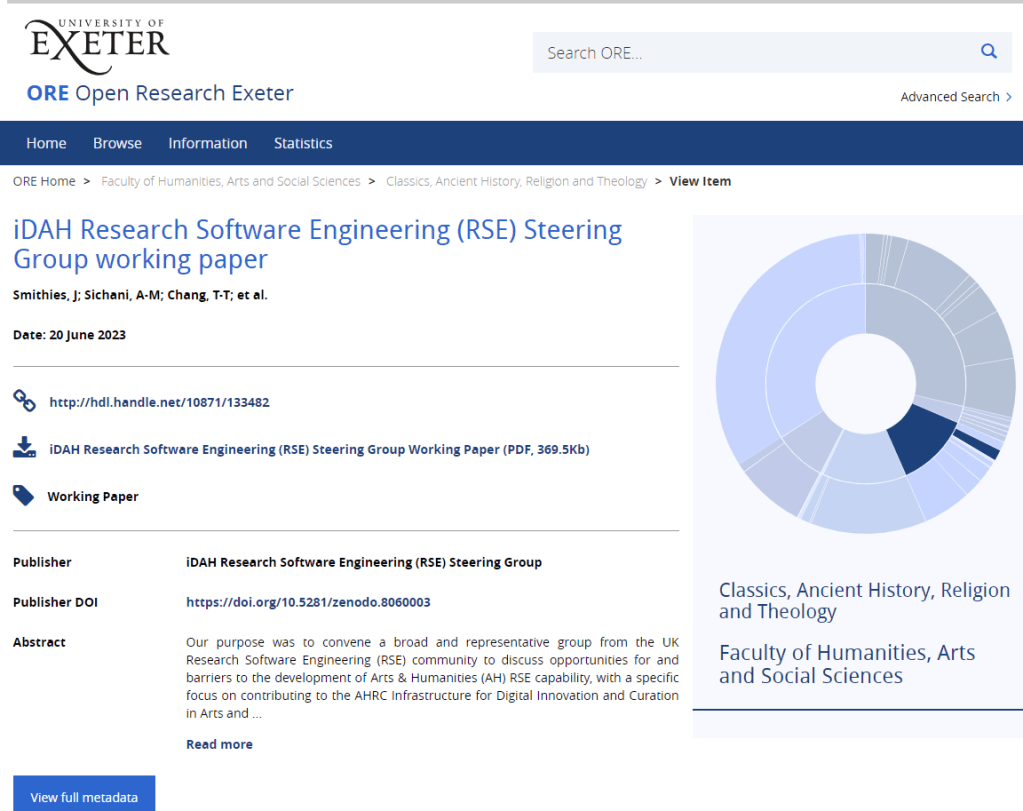Click the PDF download icon

(x=24, y=448)
